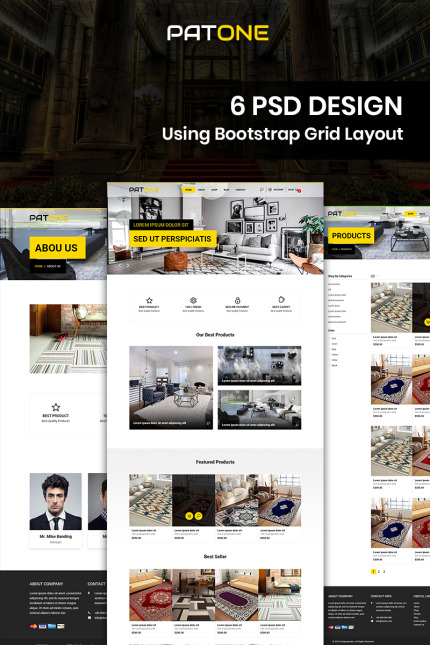Click yellow cart icon on featured rug
This screenshot has height=645, width=430.
(189, 516)
